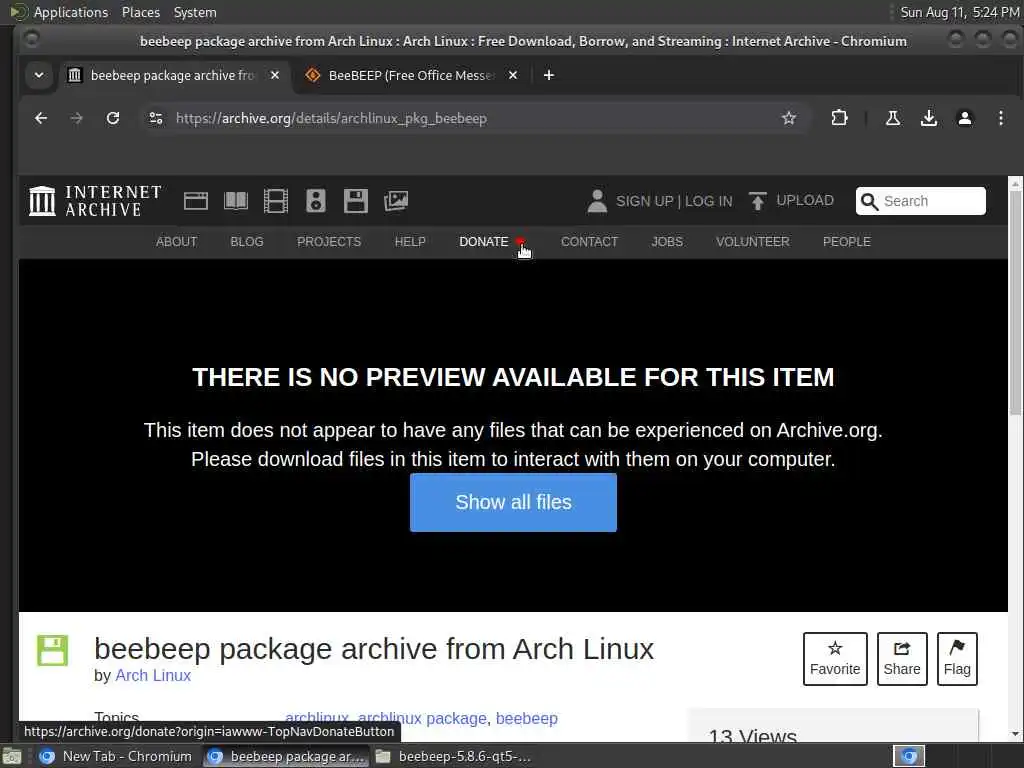Switch to the BeeBEEP Free Office Messenger tab
The image size is (1024, 768).
tap(411, 75)
